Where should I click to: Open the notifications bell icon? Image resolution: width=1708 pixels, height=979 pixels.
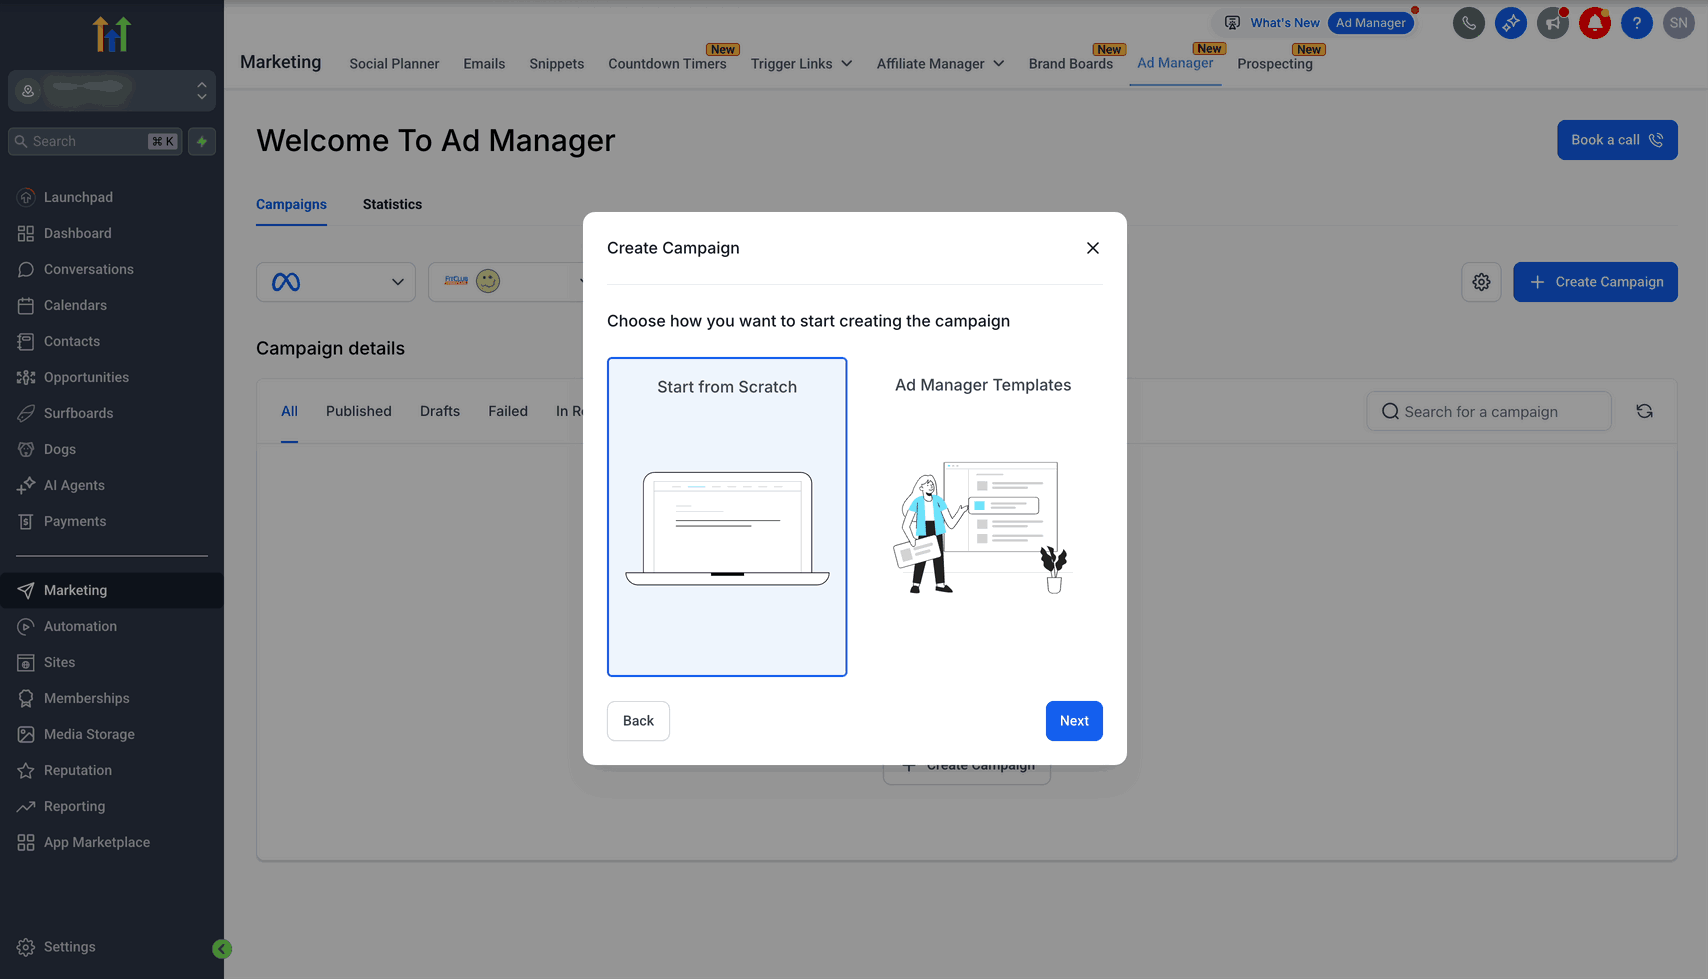click(1594, 23)
